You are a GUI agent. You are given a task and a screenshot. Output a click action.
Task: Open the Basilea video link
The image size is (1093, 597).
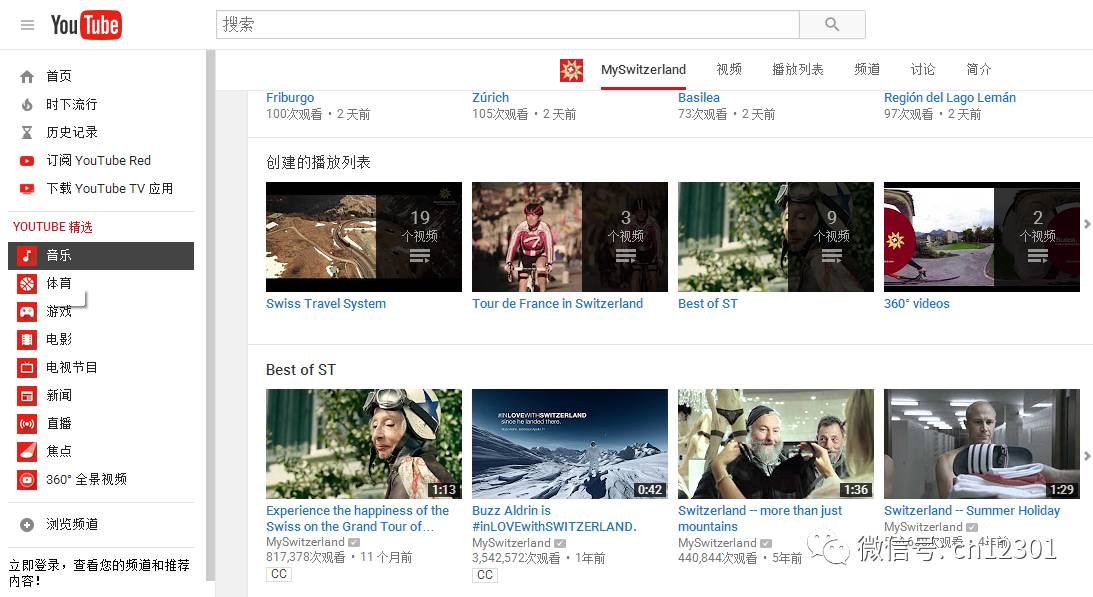click(x=698, y=98)
